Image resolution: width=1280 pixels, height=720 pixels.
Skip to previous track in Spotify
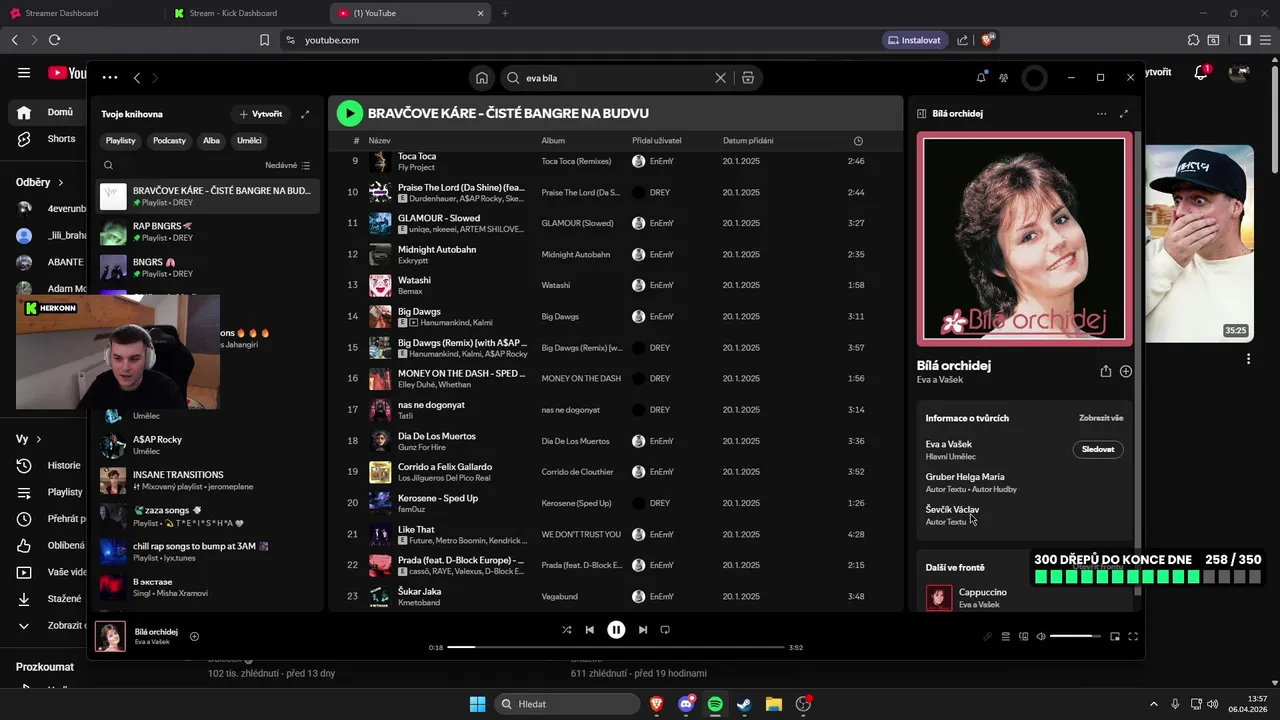click(x=590, y=630)
